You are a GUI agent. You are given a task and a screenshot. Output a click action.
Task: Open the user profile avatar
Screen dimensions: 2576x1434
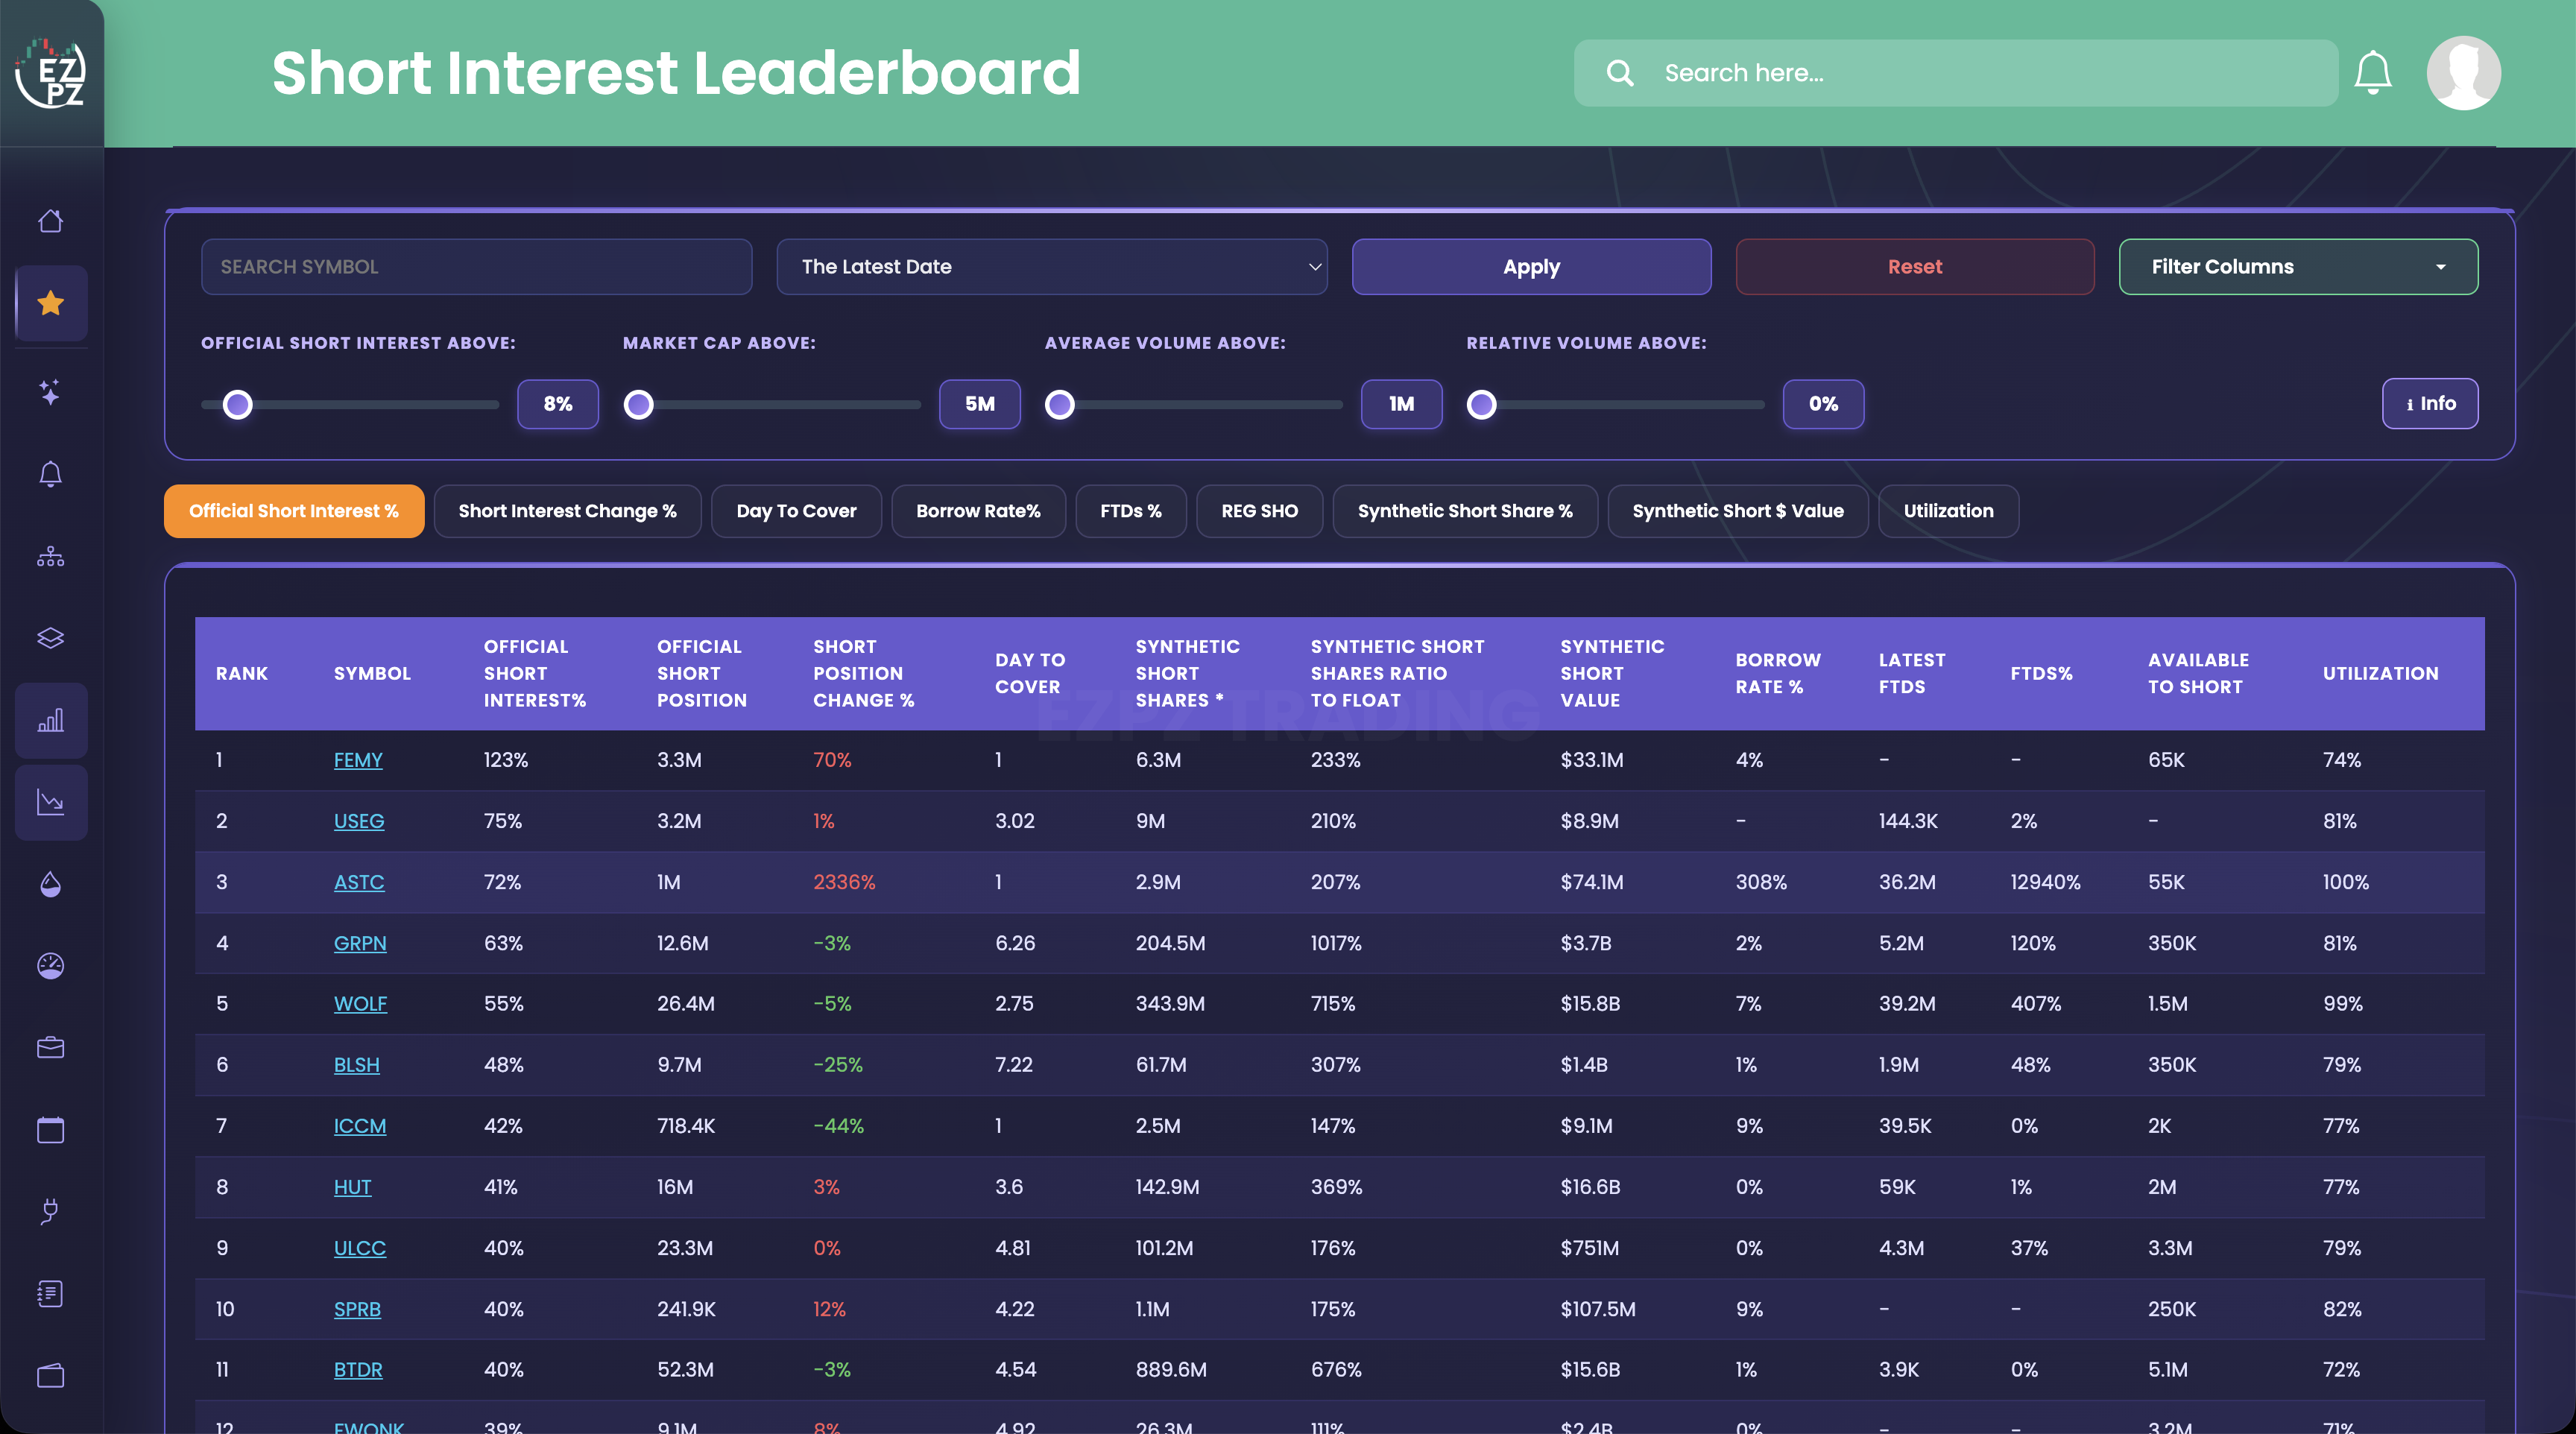point(2464,73)
